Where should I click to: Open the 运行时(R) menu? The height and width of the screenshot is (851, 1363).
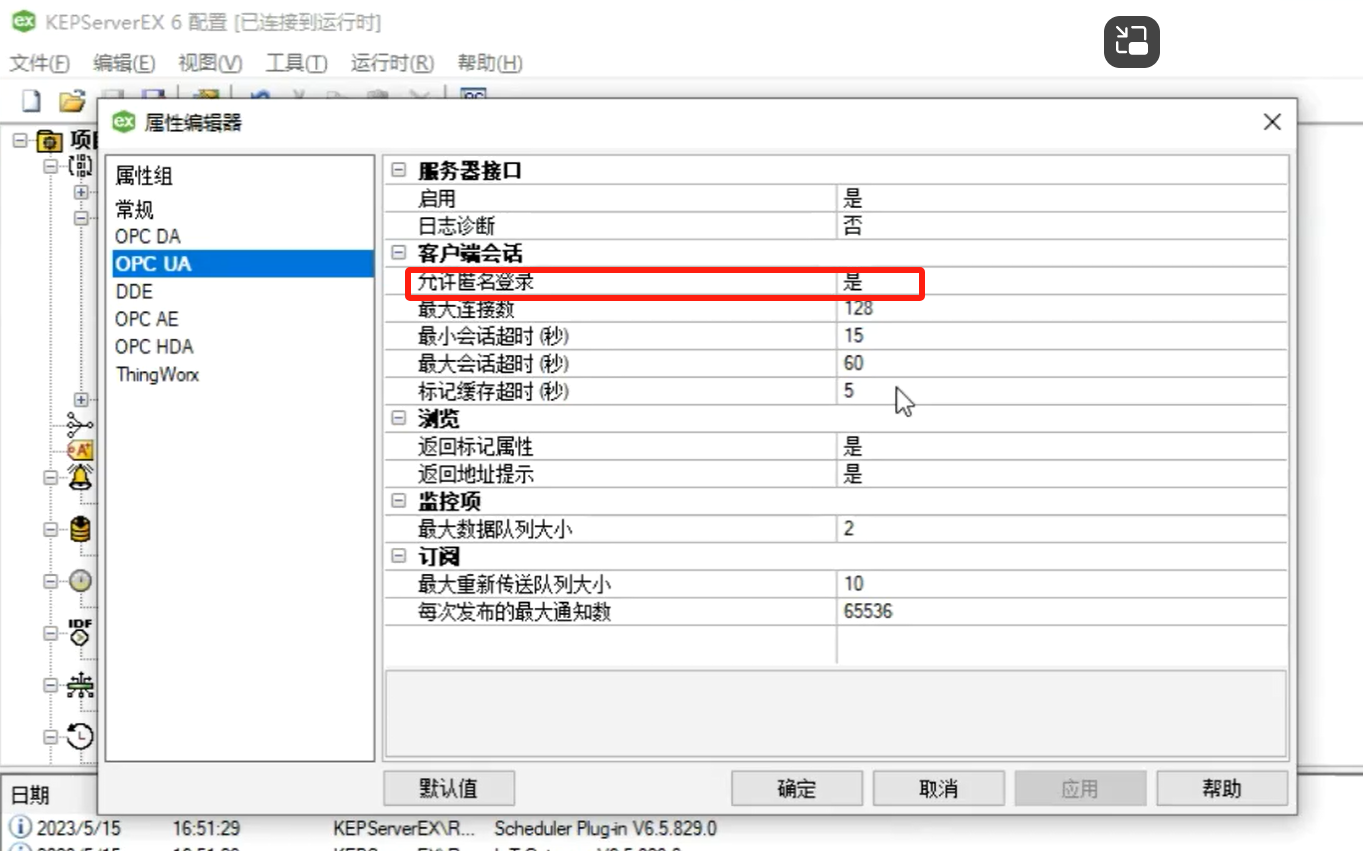[x=392, y=63]
